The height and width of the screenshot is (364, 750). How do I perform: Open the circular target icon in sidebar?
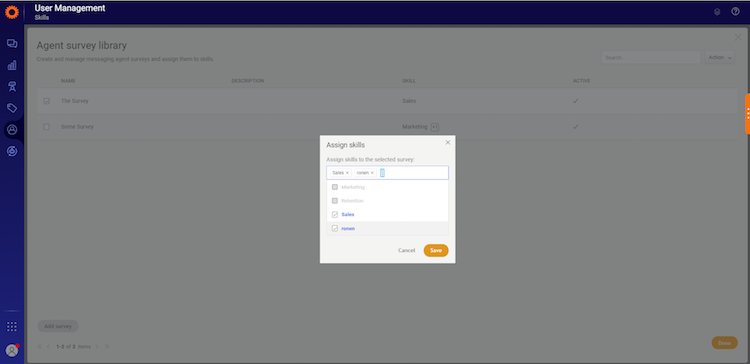[12, 151]
